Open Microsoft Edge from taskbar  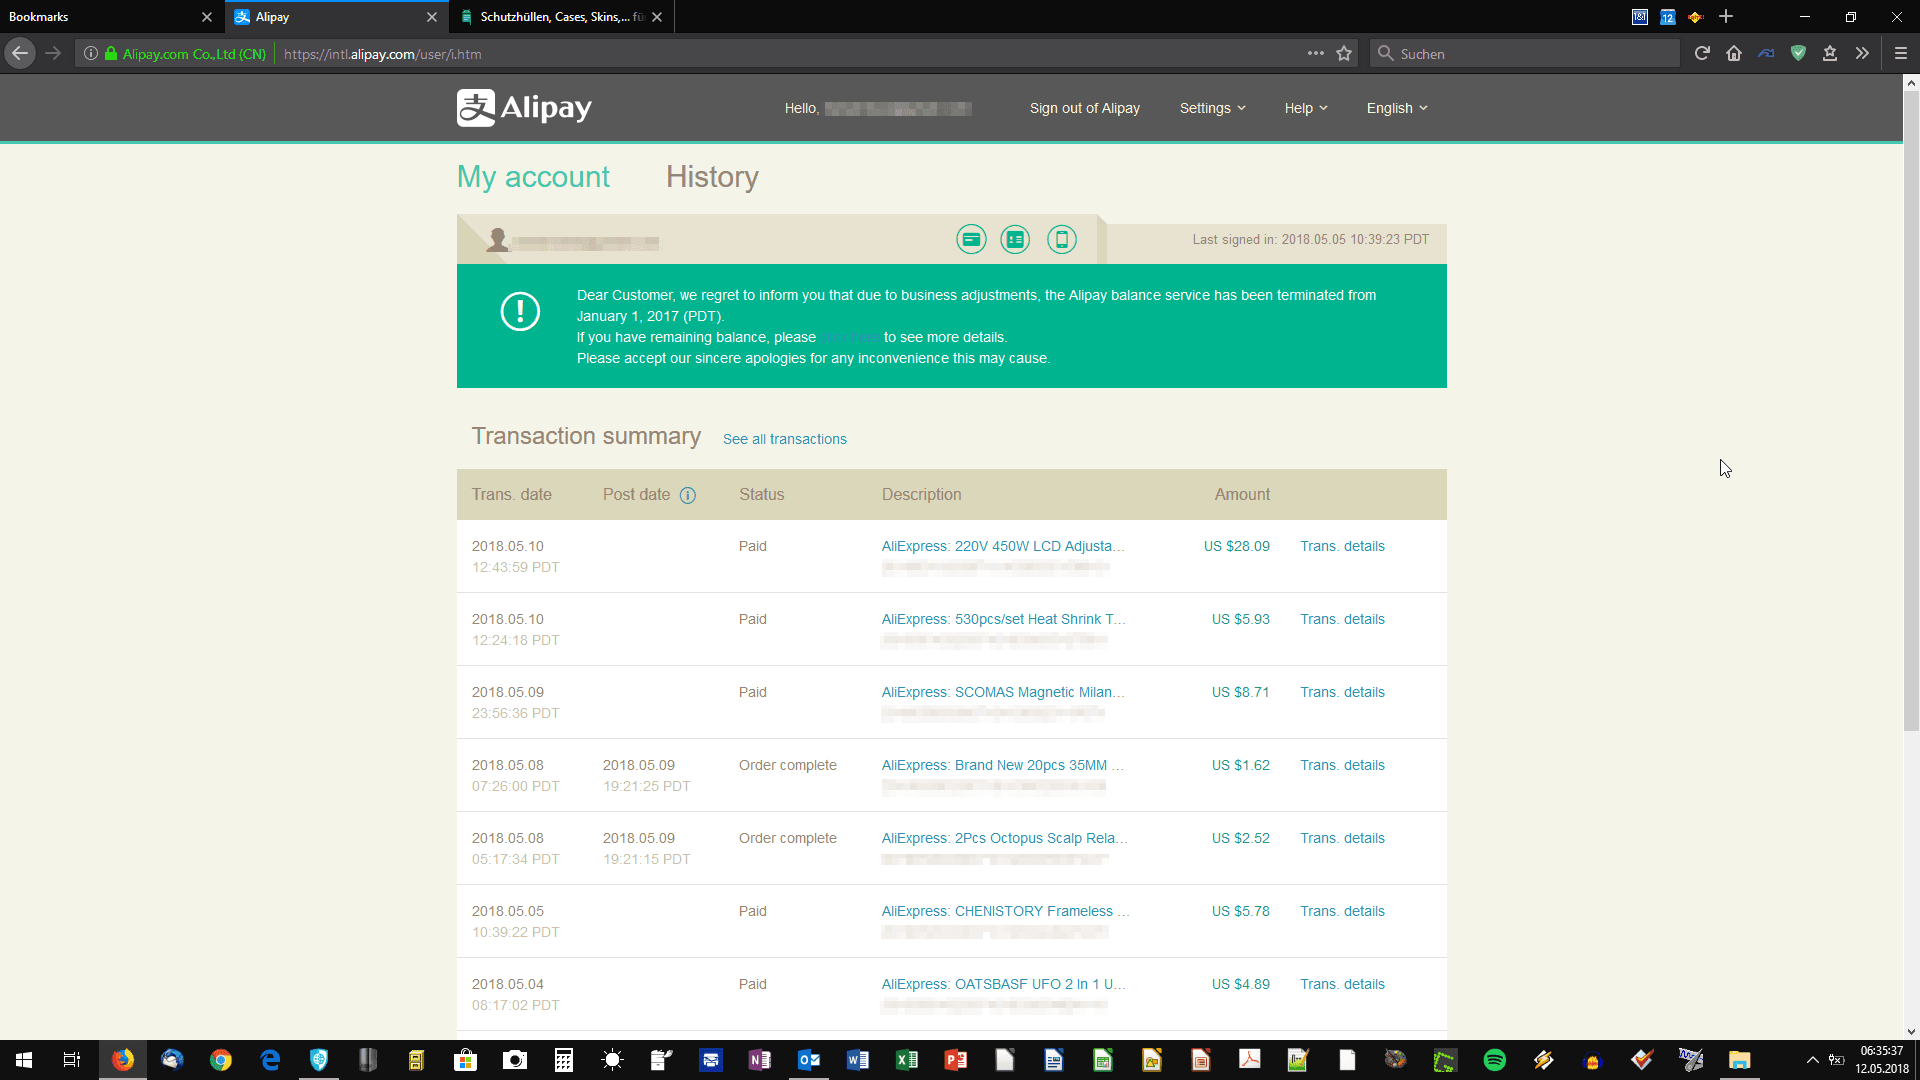pyautogui.click(x=270, y=1060)
